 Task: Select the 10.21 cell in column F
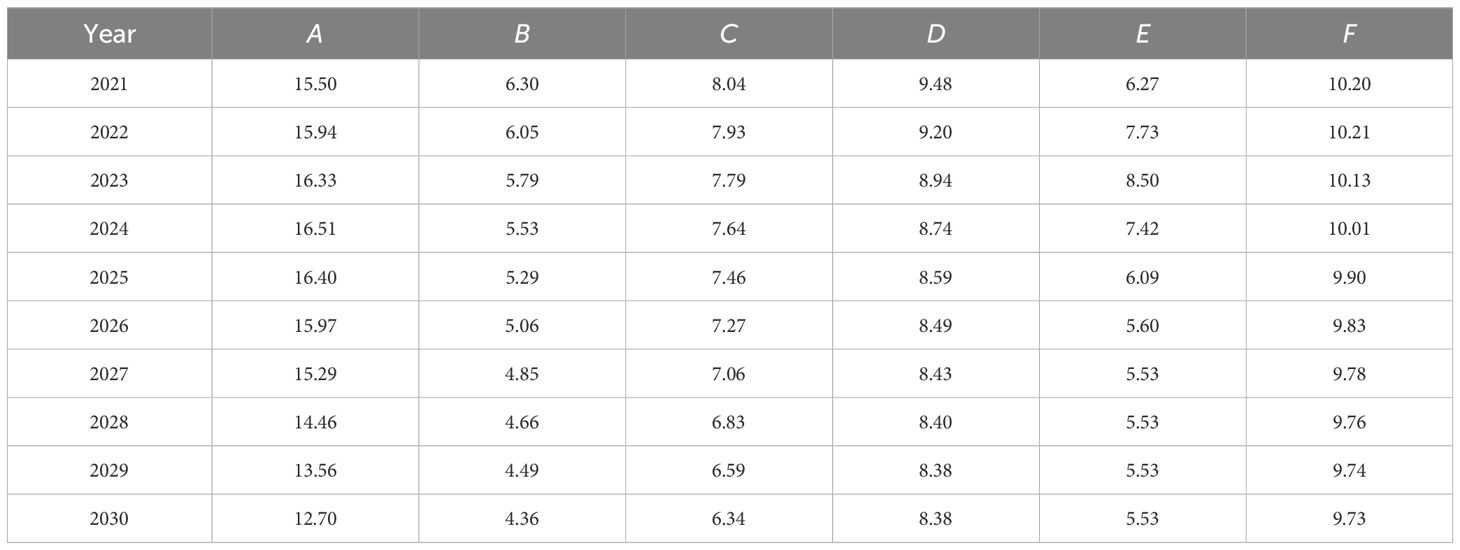(x=1349, y=132)
